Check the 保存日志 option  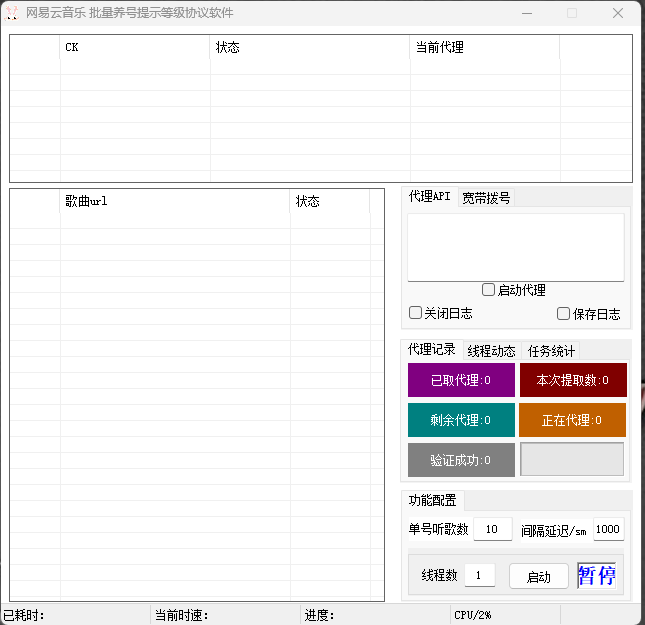click(564, 313)
